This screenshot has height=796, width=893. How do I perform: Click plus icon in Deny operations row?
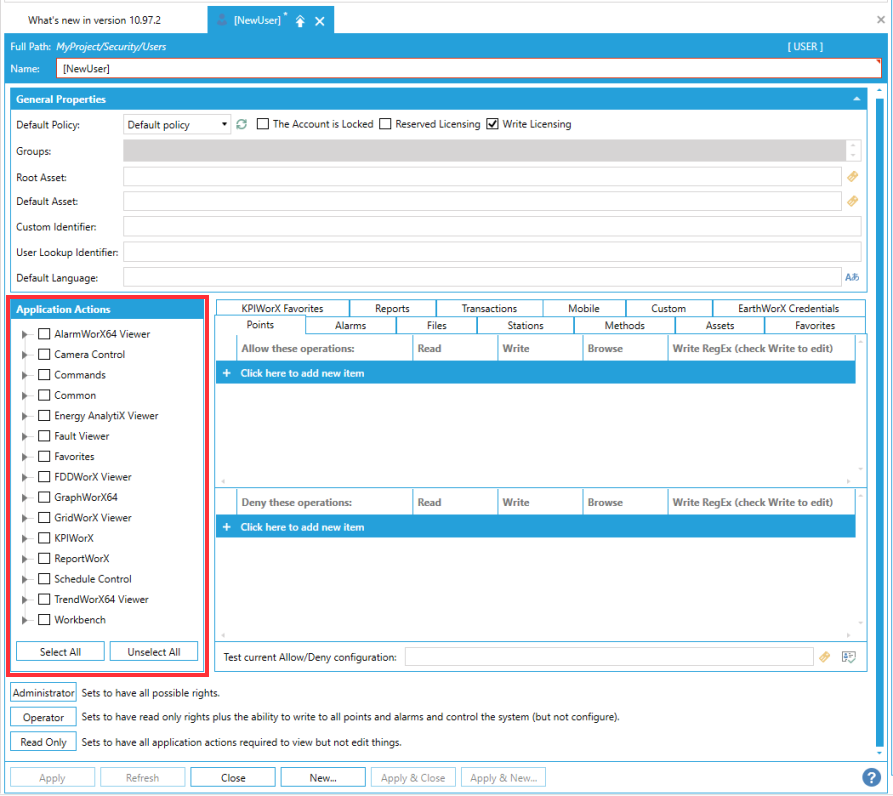[227, 527]
